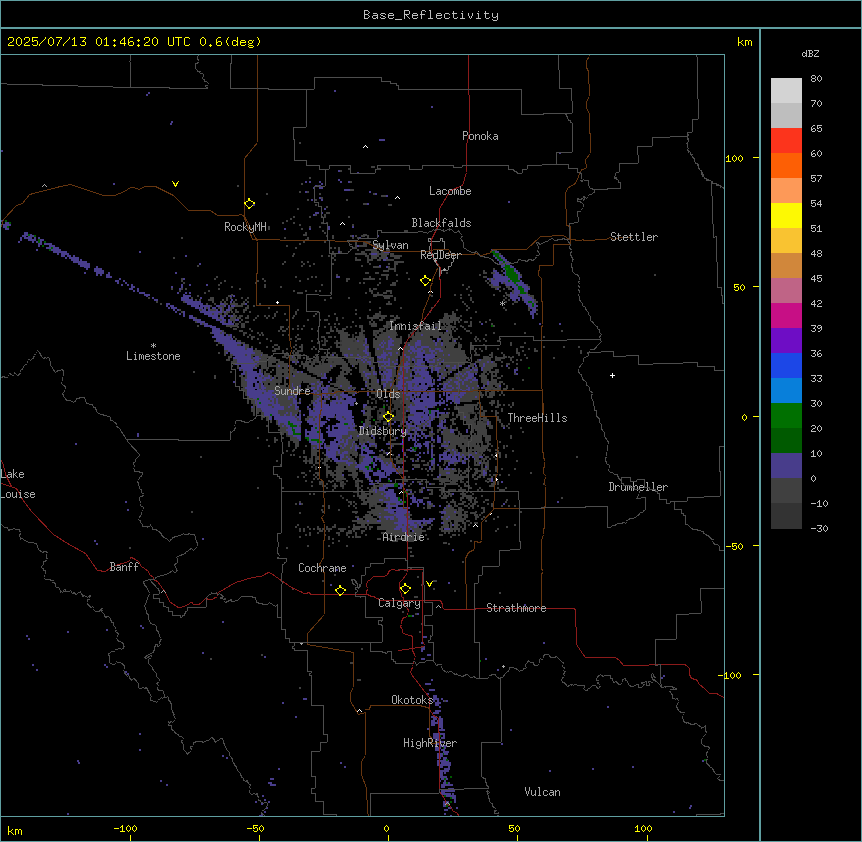Click the Cochrane label

[322, 568]
